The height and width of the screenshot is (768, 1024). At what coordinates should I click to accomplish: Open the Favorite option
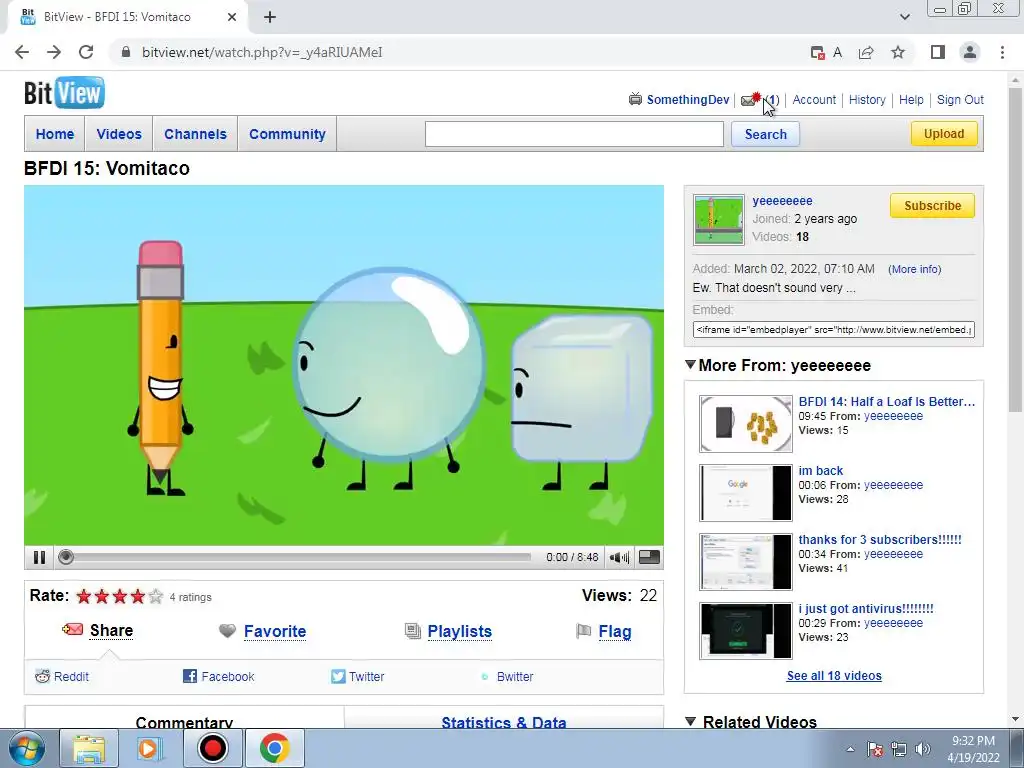click(275, 632)
